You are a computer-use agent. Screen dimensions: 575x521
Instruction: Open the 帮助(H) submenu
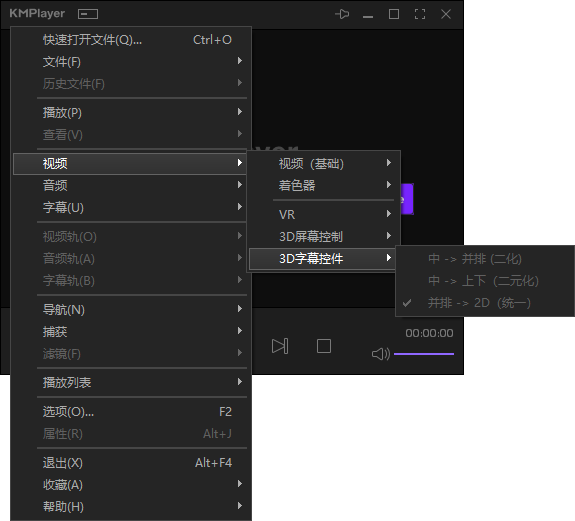click(132, 506)
